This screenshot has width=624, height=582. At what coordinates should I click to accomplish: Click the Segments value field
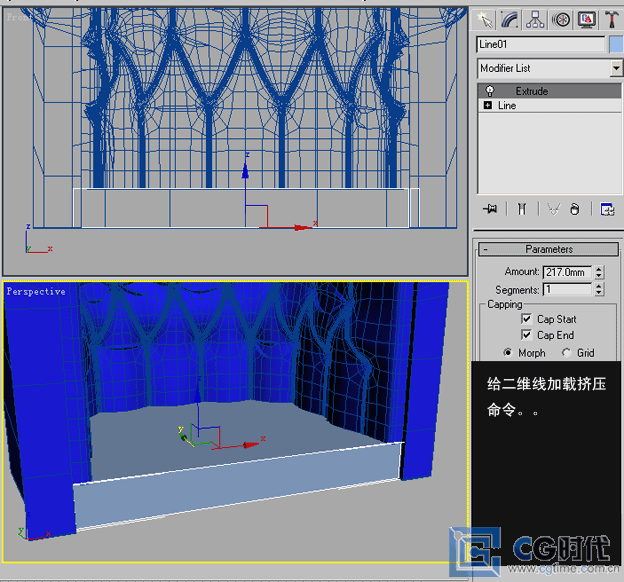[x=567, y=289]
